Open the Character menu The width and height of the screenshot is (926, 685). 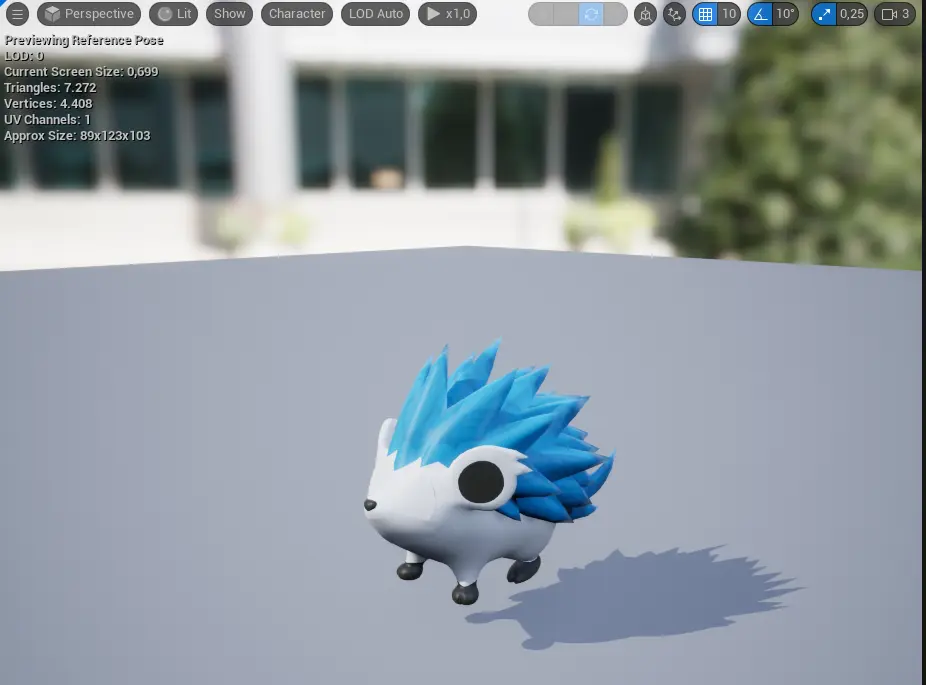tap(297, 14)
